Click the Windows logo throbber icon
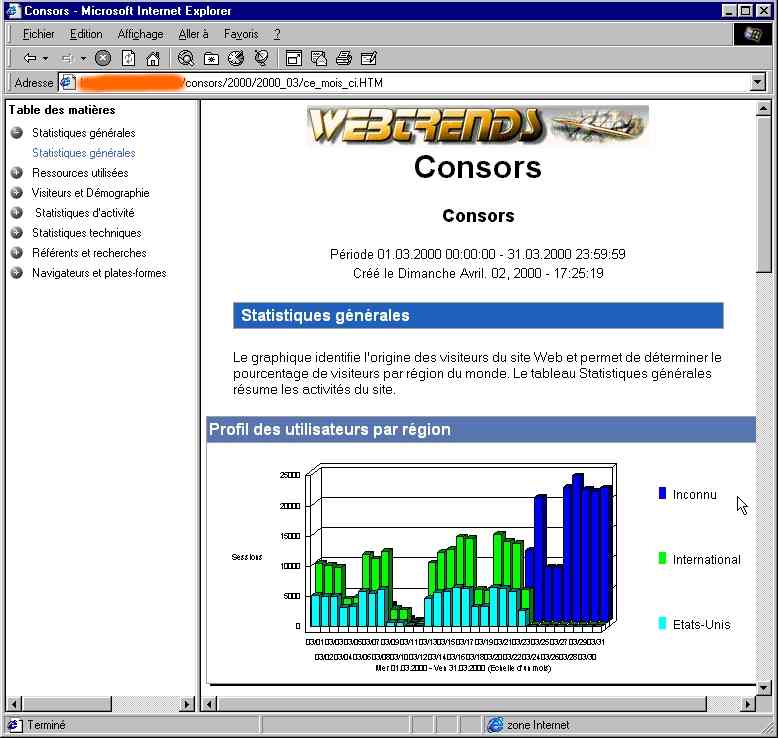This screenshot has width=778, height=738. tap(752, 34)
